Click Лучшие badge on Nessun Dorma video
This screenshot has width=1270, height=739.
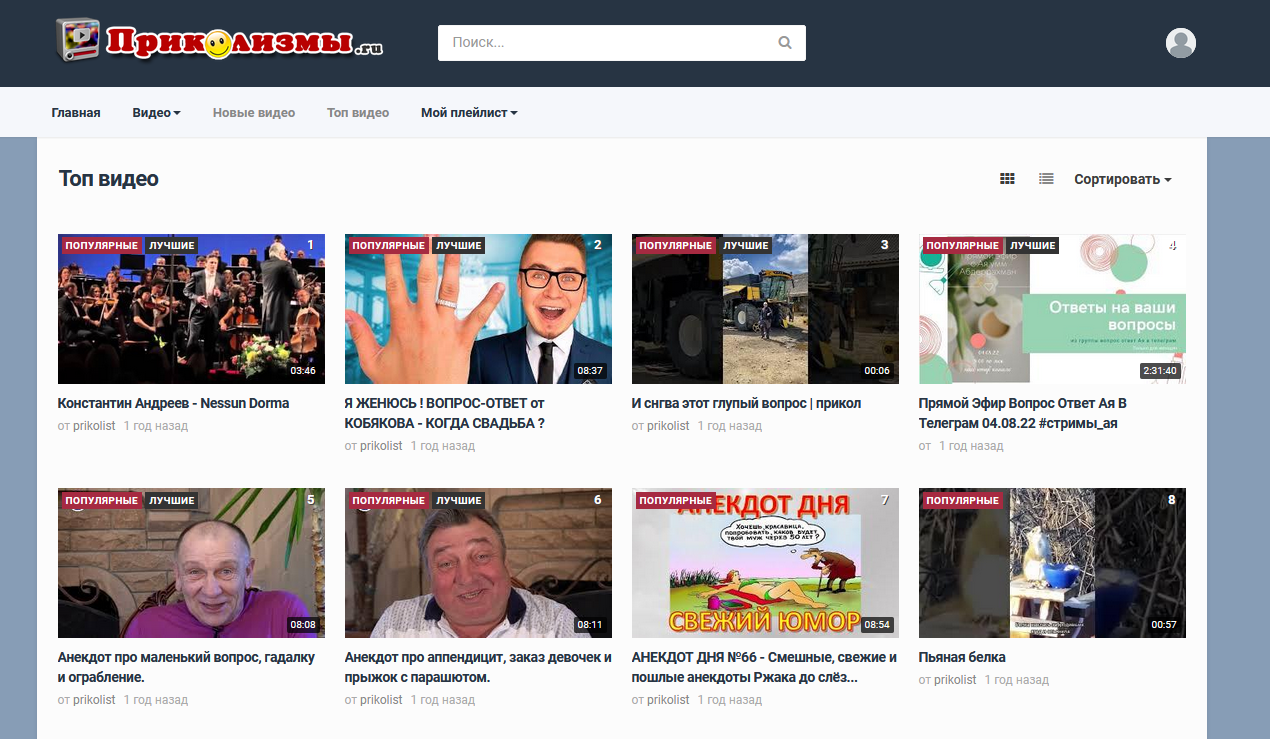click(171, 245)
